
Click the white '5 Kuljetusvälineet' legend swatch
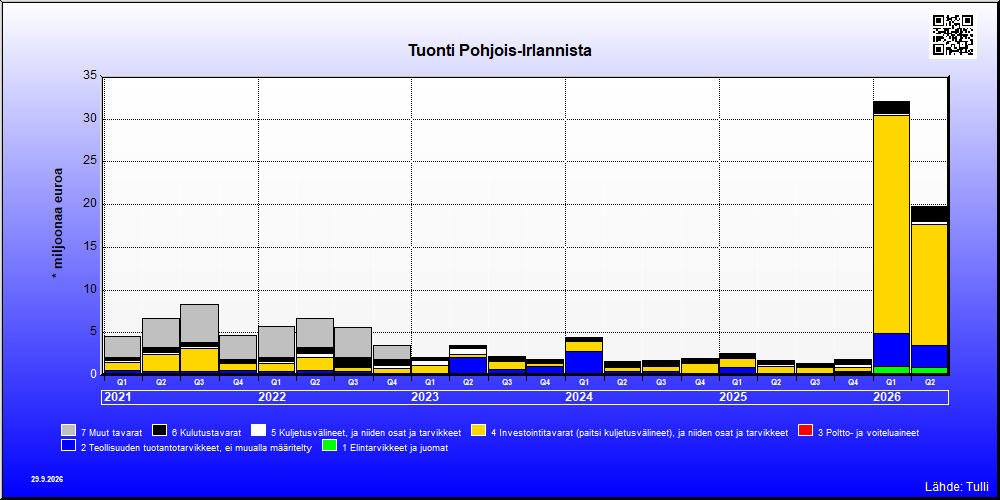click(x=258, y=432)
